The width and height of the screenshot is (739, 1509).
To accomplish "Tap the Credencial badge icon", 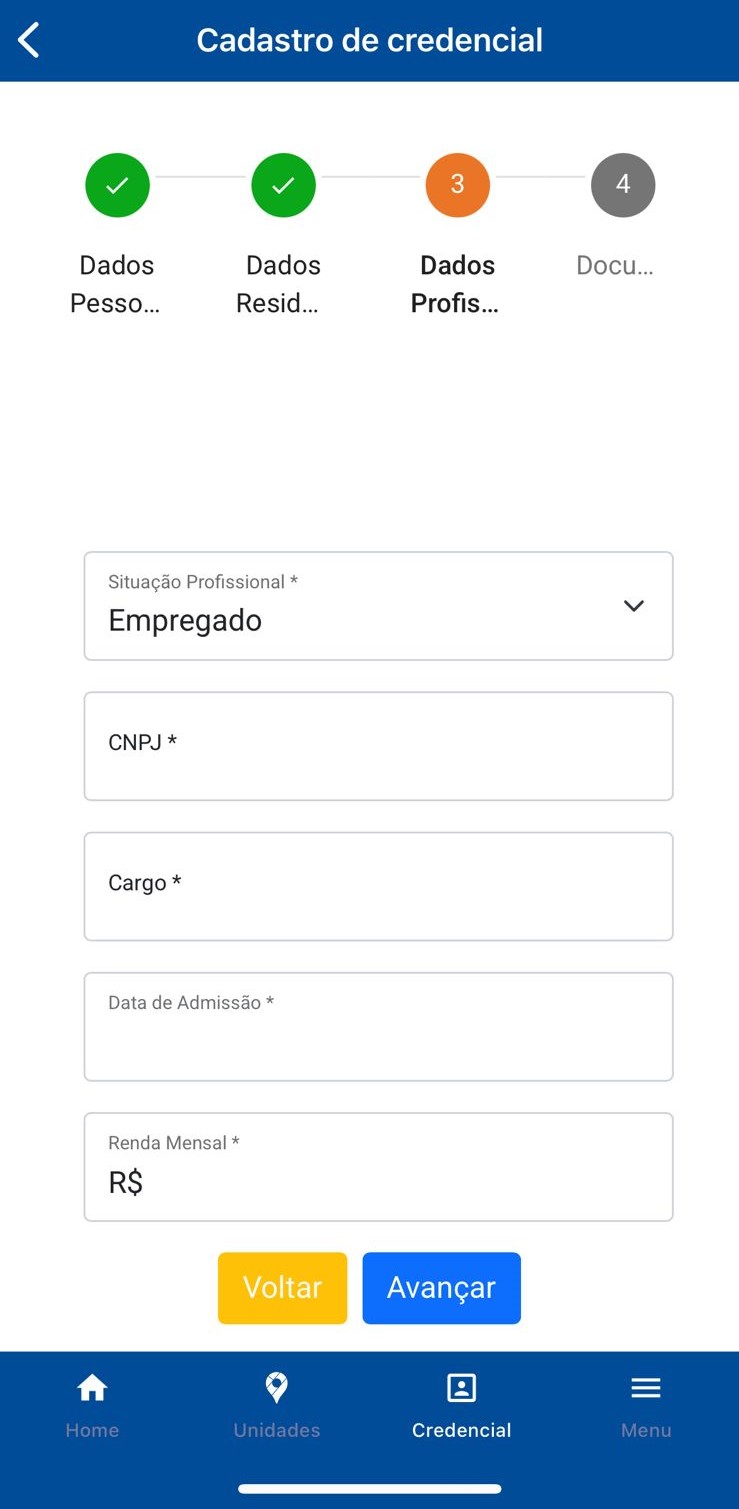I will (x=461, y=1388).
